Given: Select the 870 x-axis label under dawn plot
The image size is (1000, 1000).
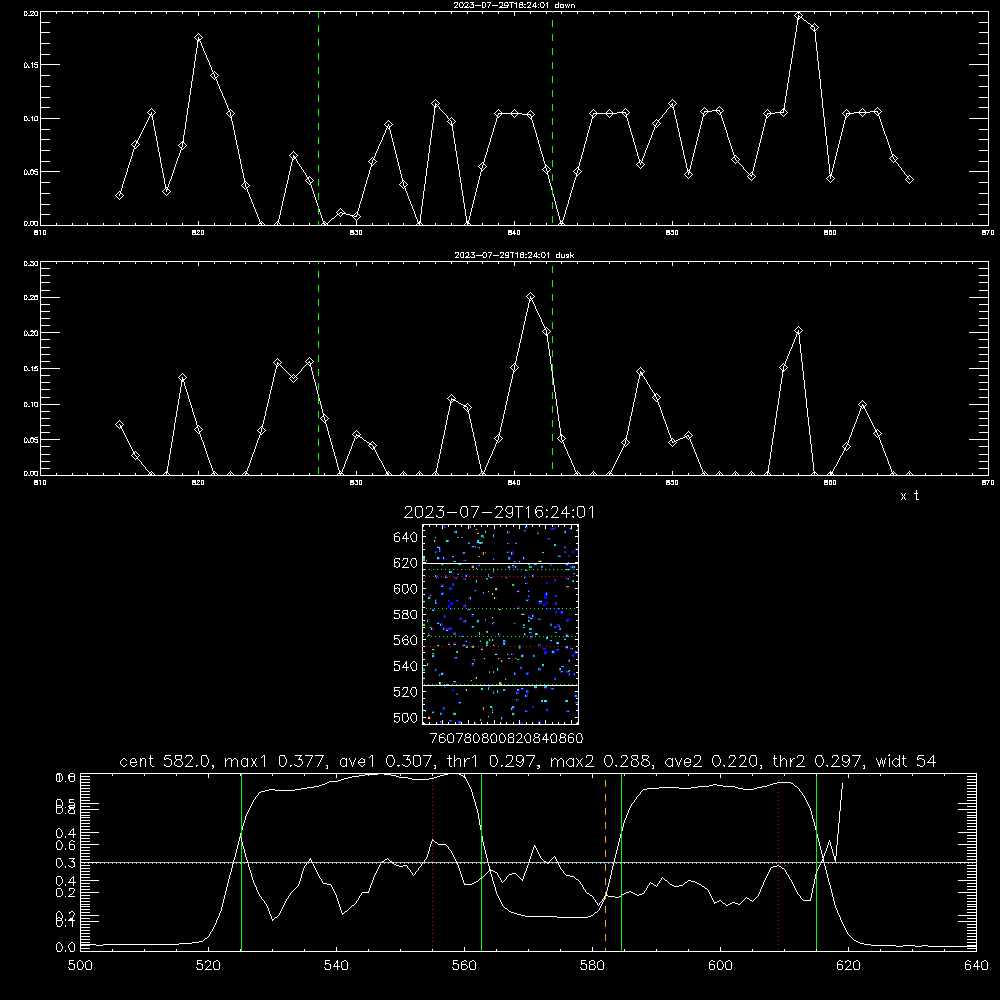Looking at the screenshot, I should [x=988, y=233].
